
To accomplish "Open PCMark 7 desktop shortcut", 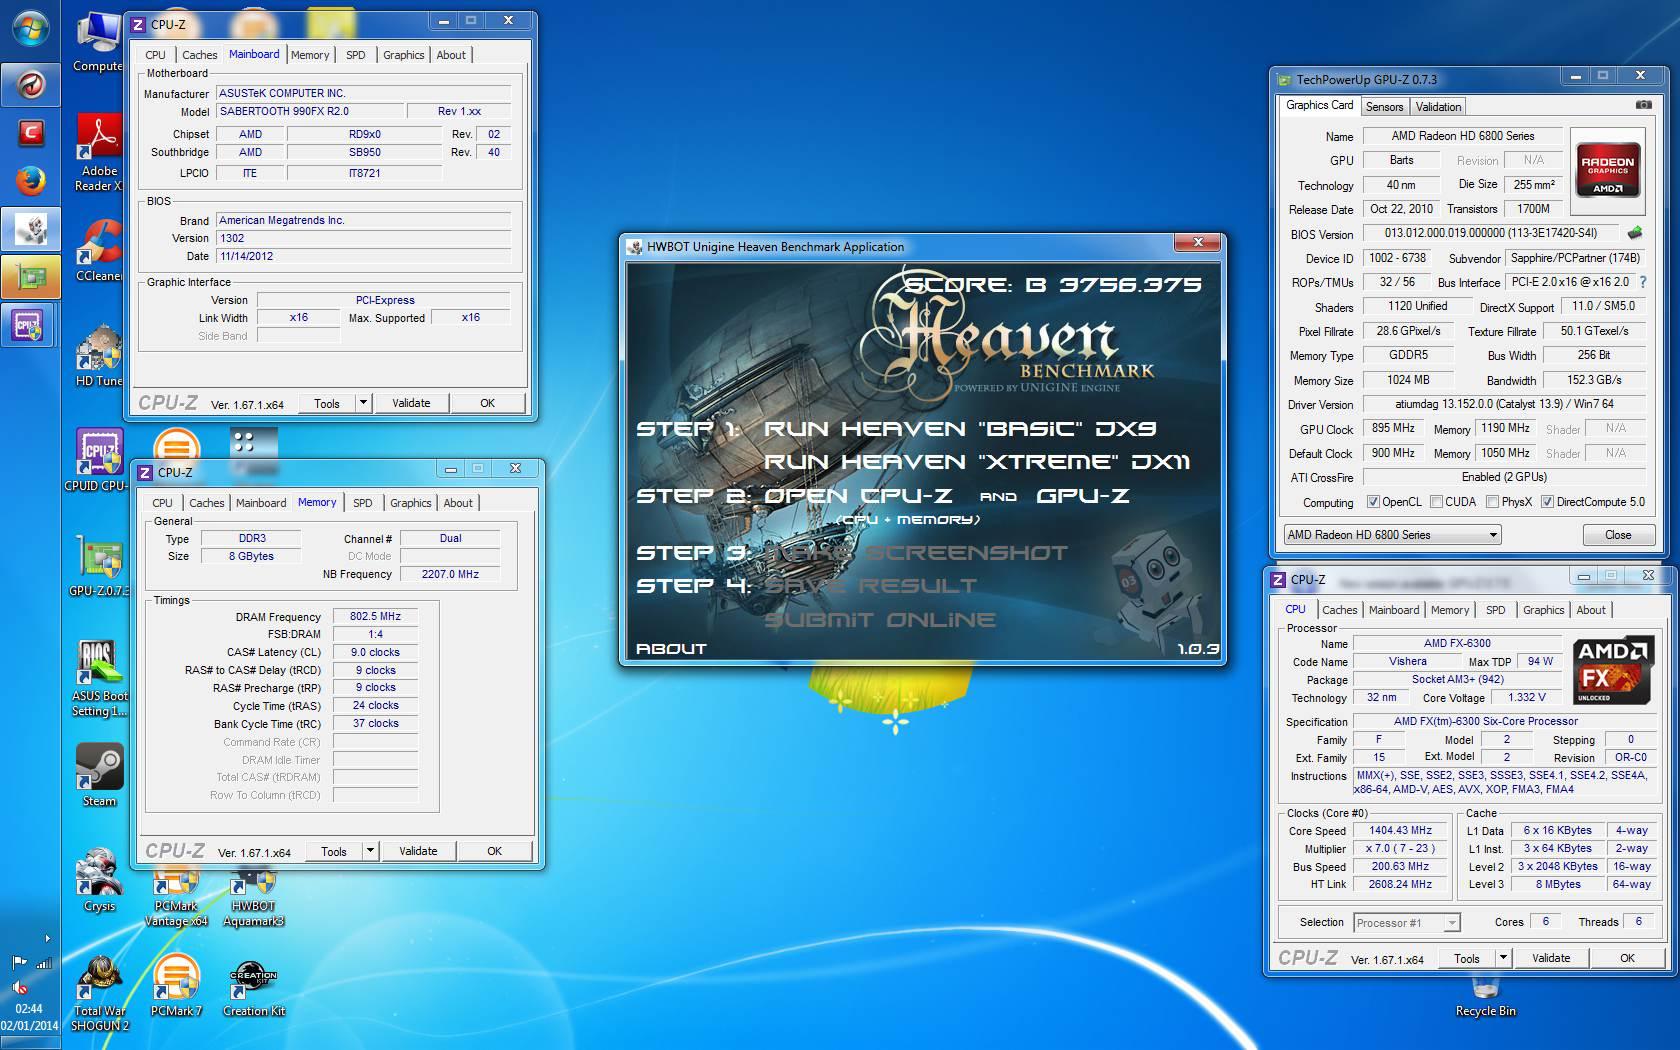I will coord(176,985).
